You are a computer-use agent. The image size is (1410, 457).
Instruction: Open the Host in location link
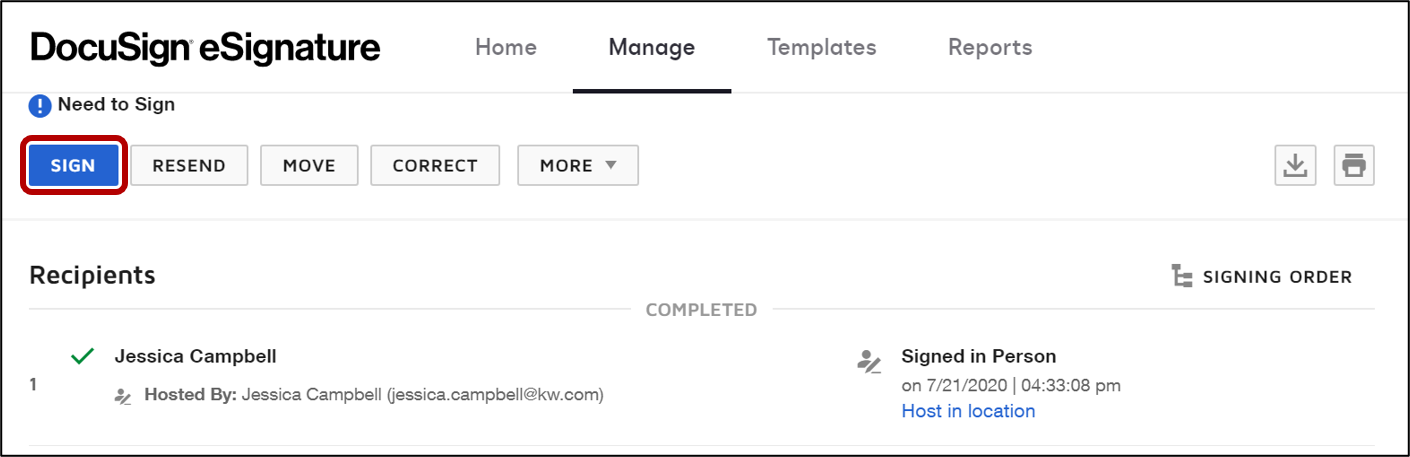pyautogui.click(x=968, y=411)
